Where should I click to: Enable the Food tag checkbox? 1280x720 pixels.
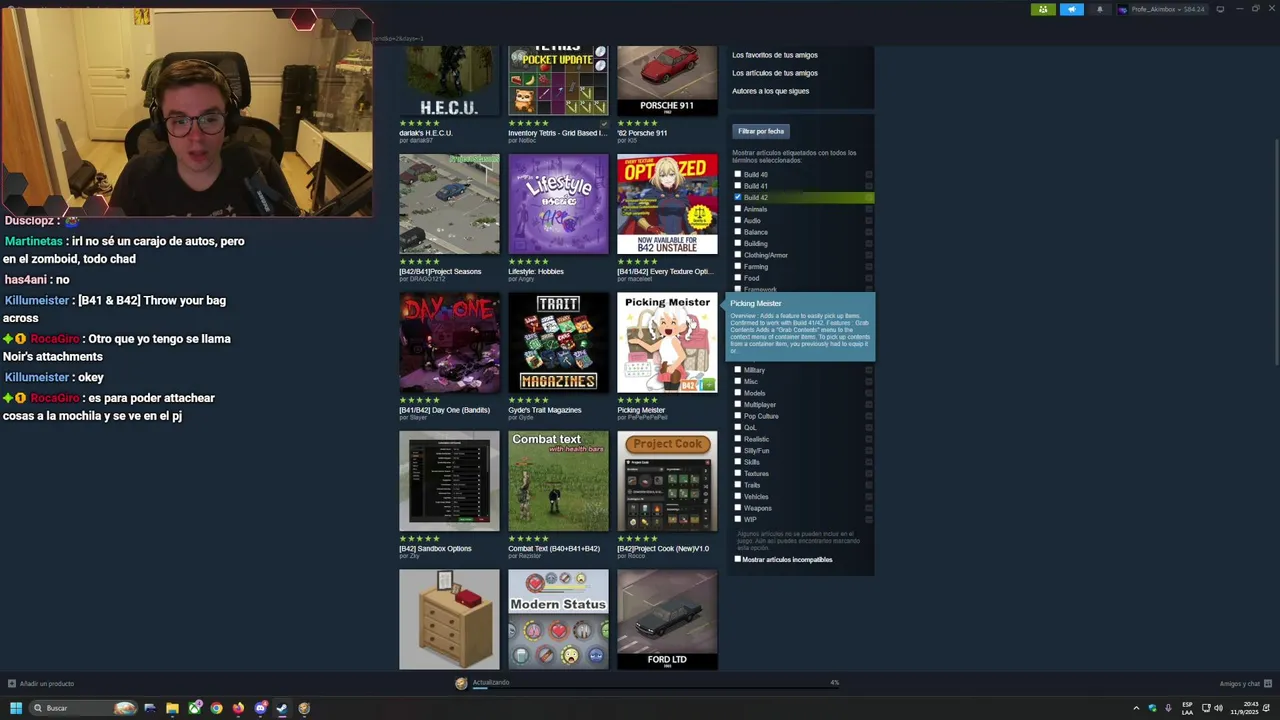click(738, 278)
